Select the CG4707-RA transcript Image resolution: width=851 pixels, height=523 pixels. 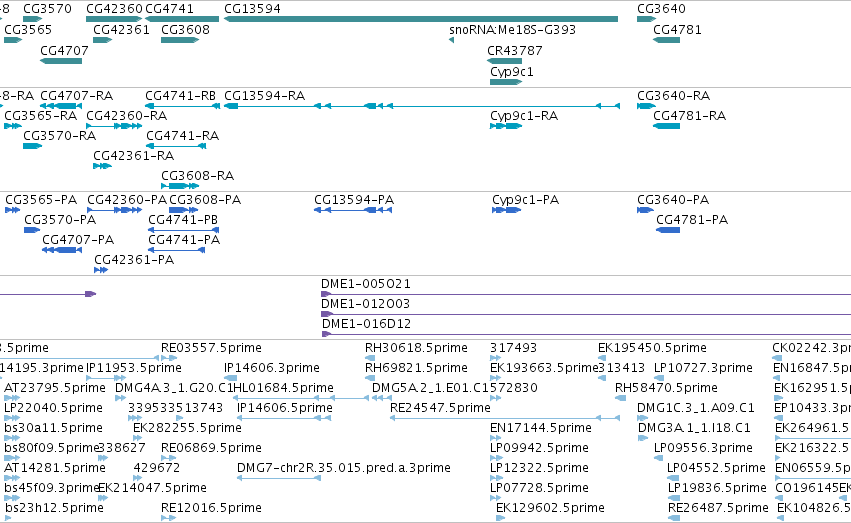coord(61,106)
